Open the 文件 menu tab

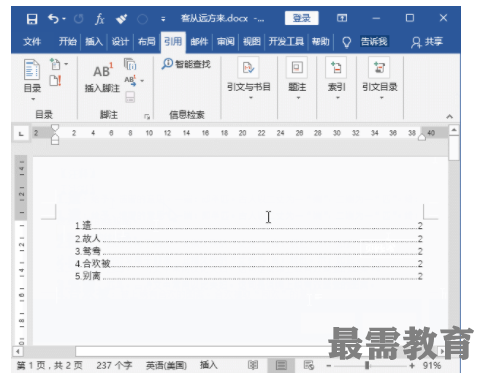(32, 42)
